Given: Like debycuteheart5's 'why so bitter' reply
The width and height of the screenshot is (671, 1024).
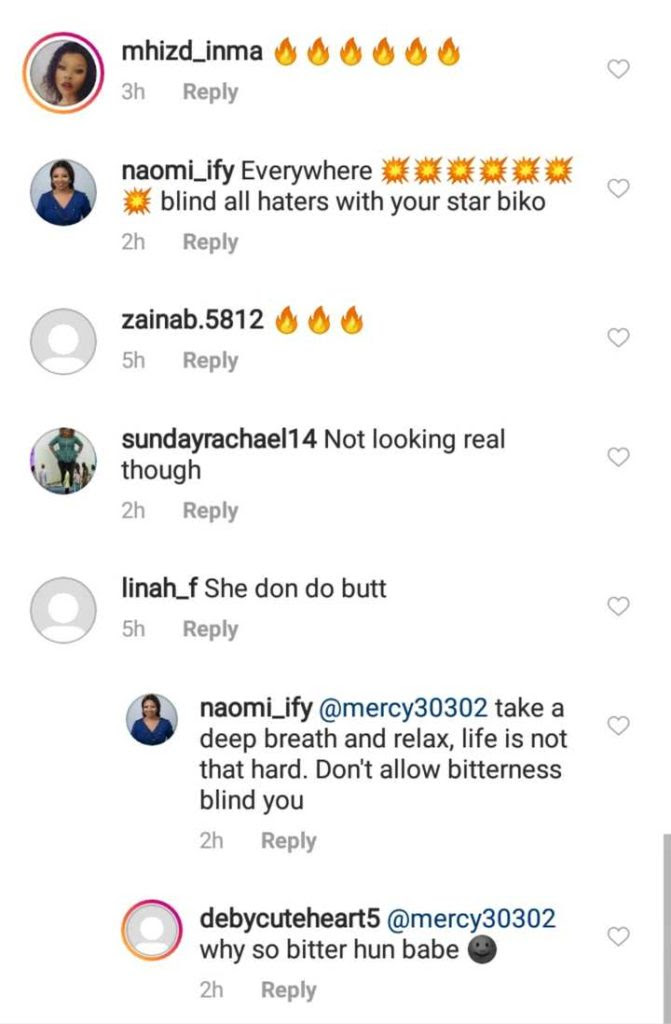Looking at the screenshot, I should coord(619,936).
